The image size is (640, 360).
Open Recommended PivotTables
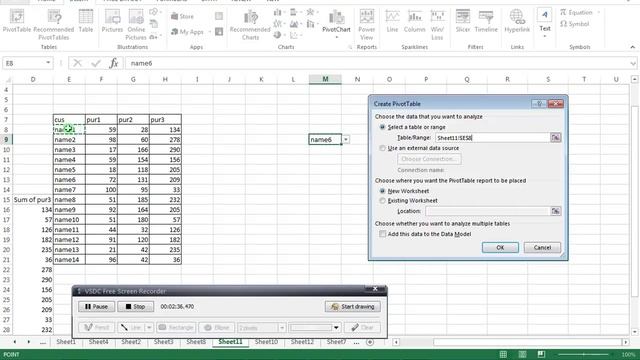[54, 24]
